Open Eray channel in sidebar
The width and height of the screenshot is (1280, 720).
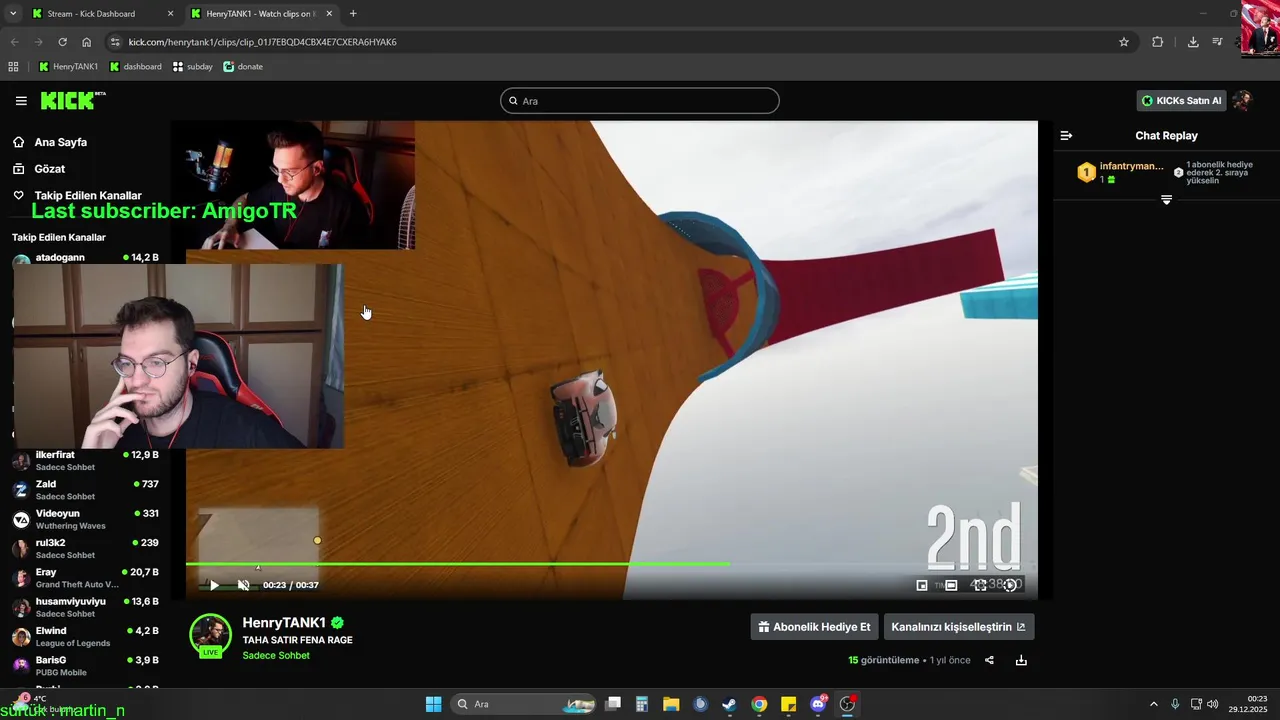(85, 578)
